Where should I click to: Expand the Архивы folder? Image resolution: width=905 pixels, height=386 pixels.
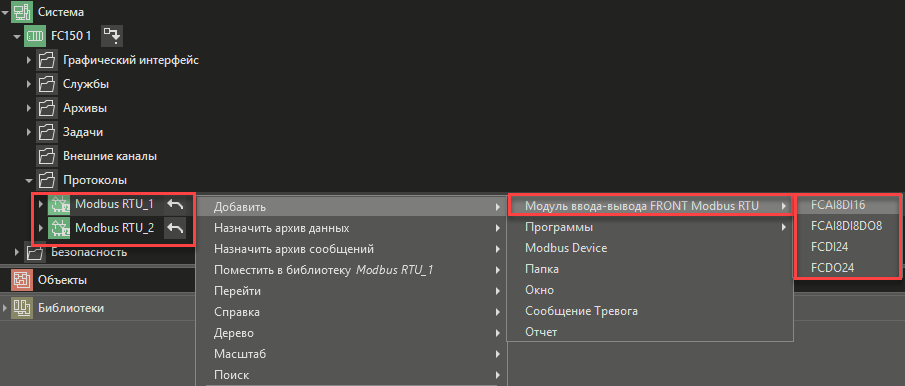pos(29,108)
